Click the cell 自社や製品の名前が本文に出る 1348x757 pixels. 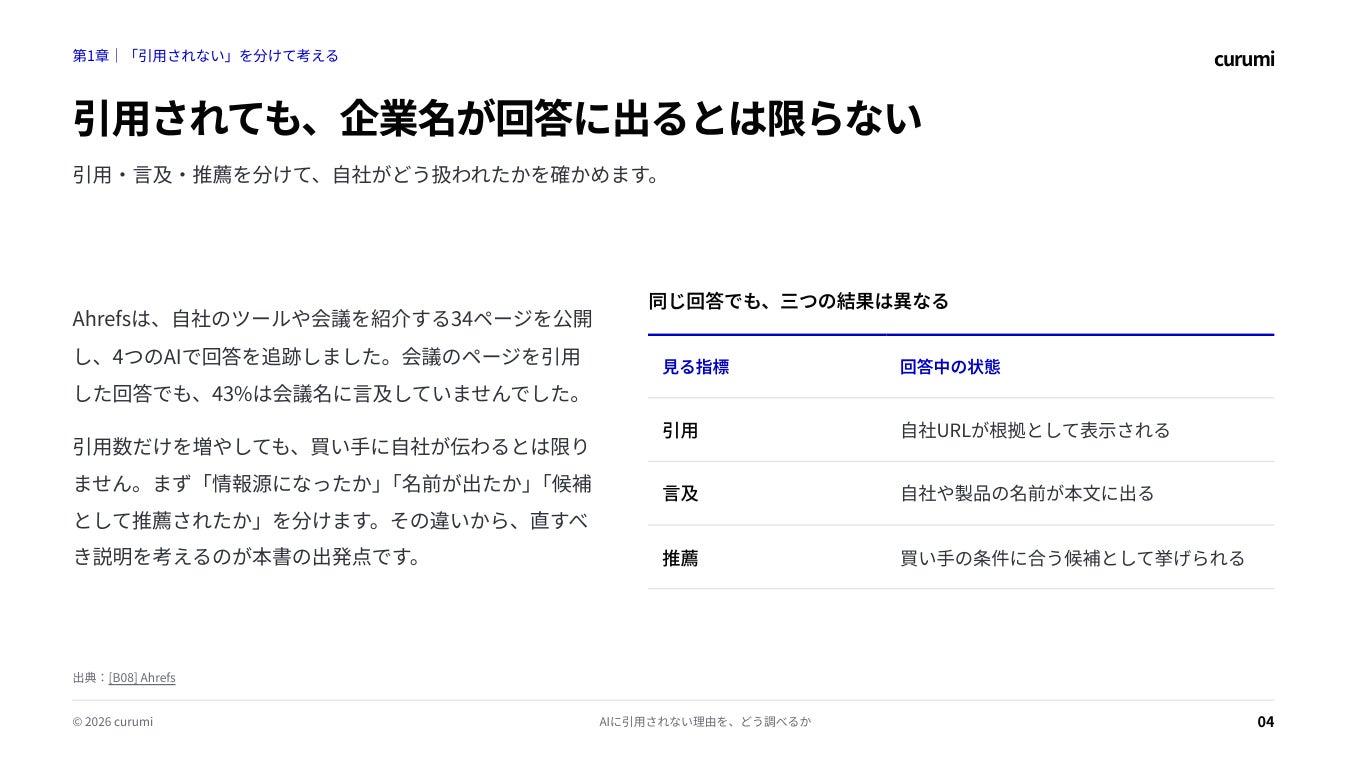[1027, 494]
